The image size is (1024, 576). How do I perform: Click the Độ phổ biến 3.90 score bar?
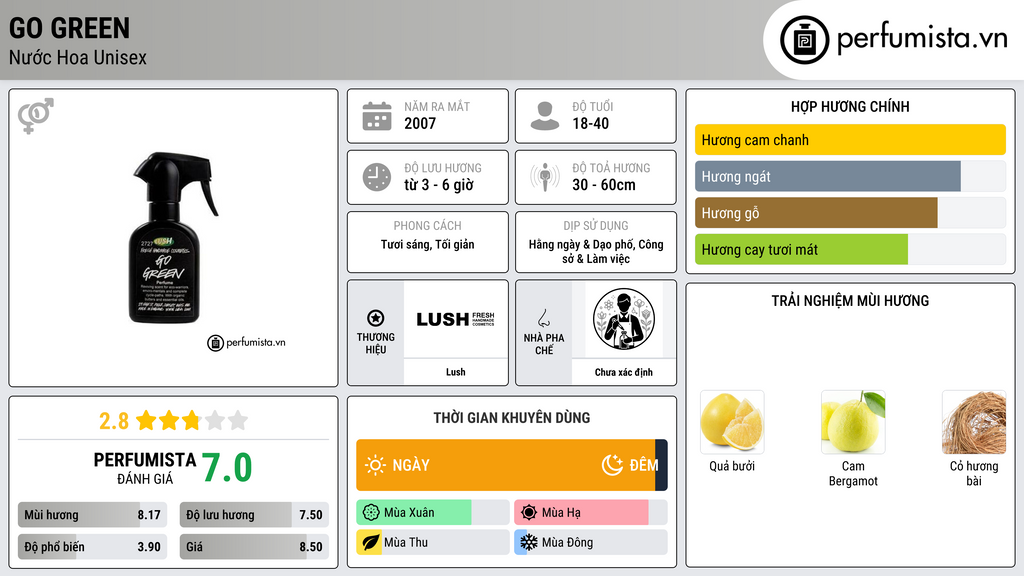[92, 547]
